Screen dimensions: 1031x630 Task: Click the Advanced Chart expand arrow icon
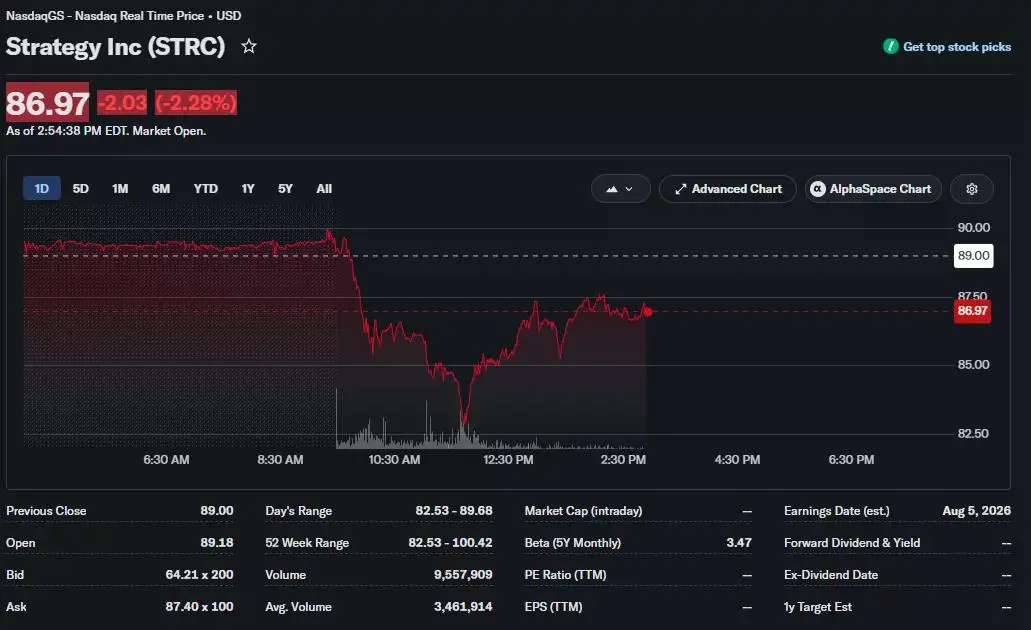click(x=681, y=189)
